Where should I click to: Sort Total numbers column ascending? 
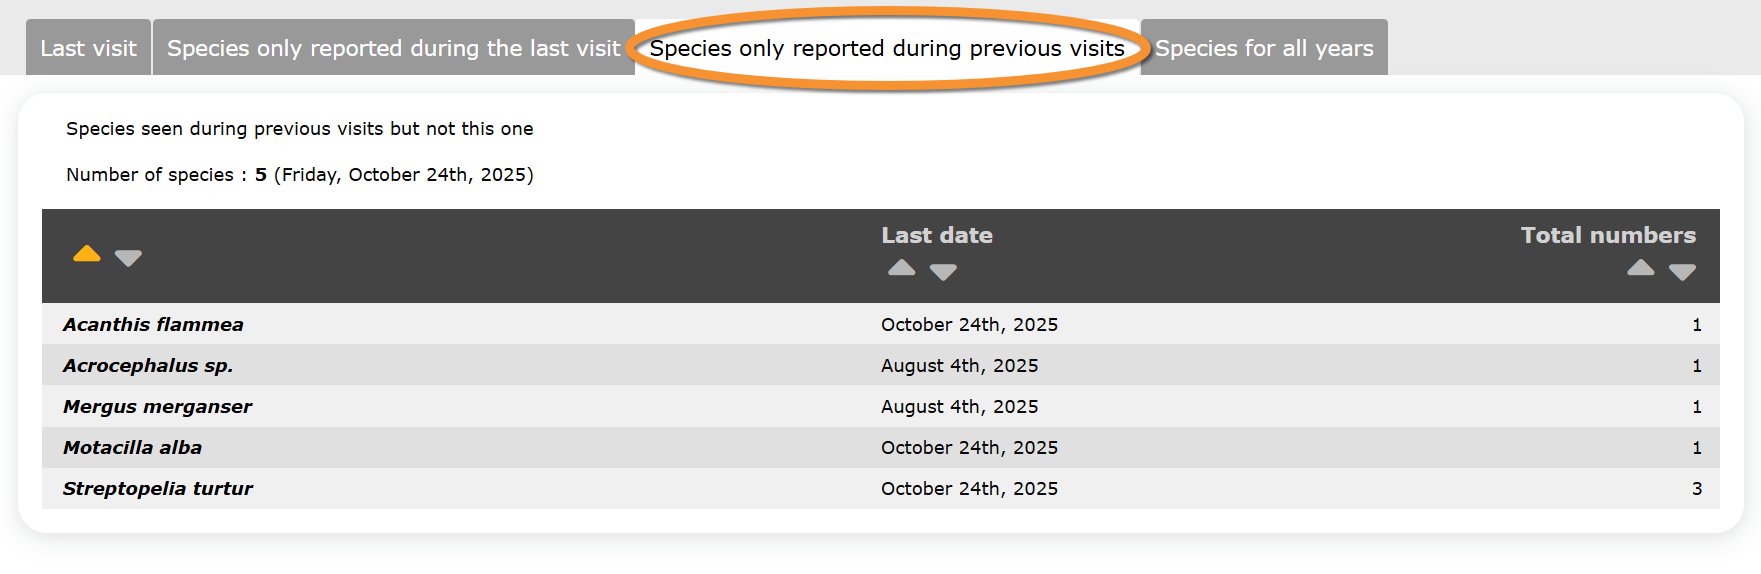tap(1640, 268)
